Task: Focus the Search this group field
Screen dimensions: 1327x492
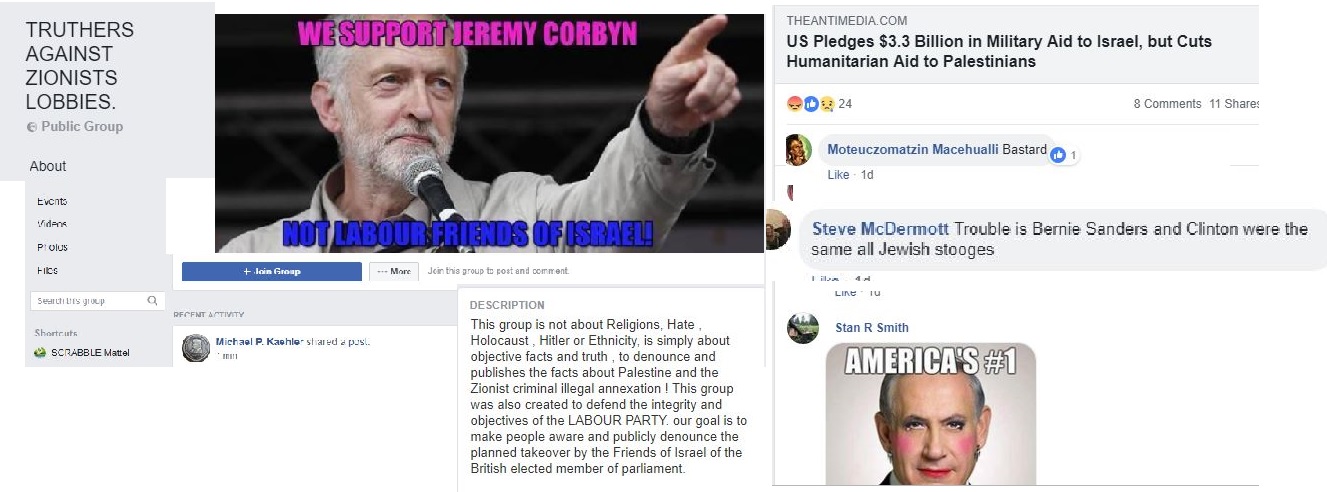Action: click(97, 300)
